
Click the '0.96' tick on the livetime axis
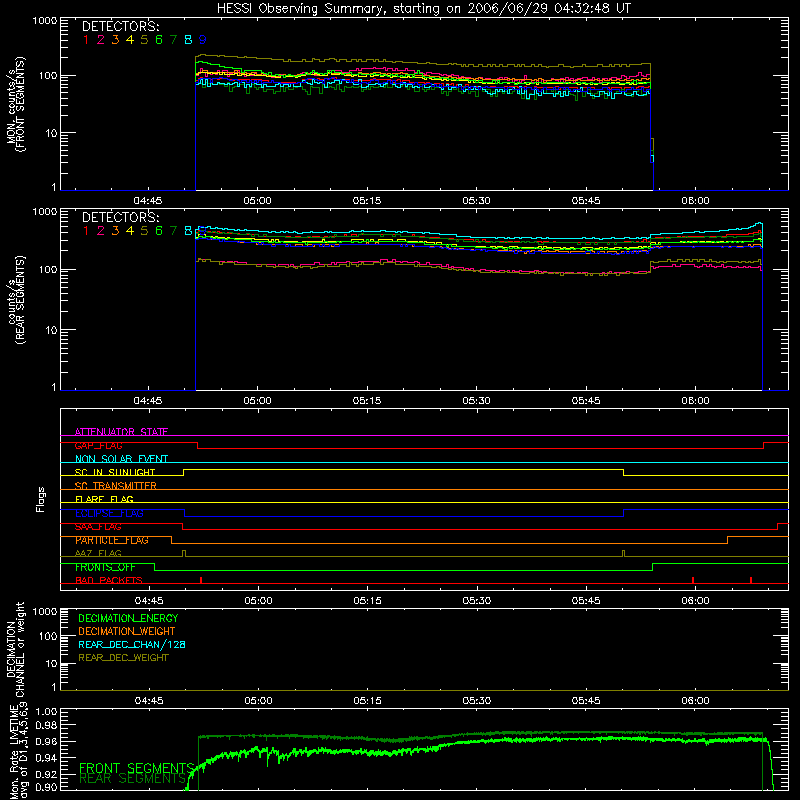point(46,741)
